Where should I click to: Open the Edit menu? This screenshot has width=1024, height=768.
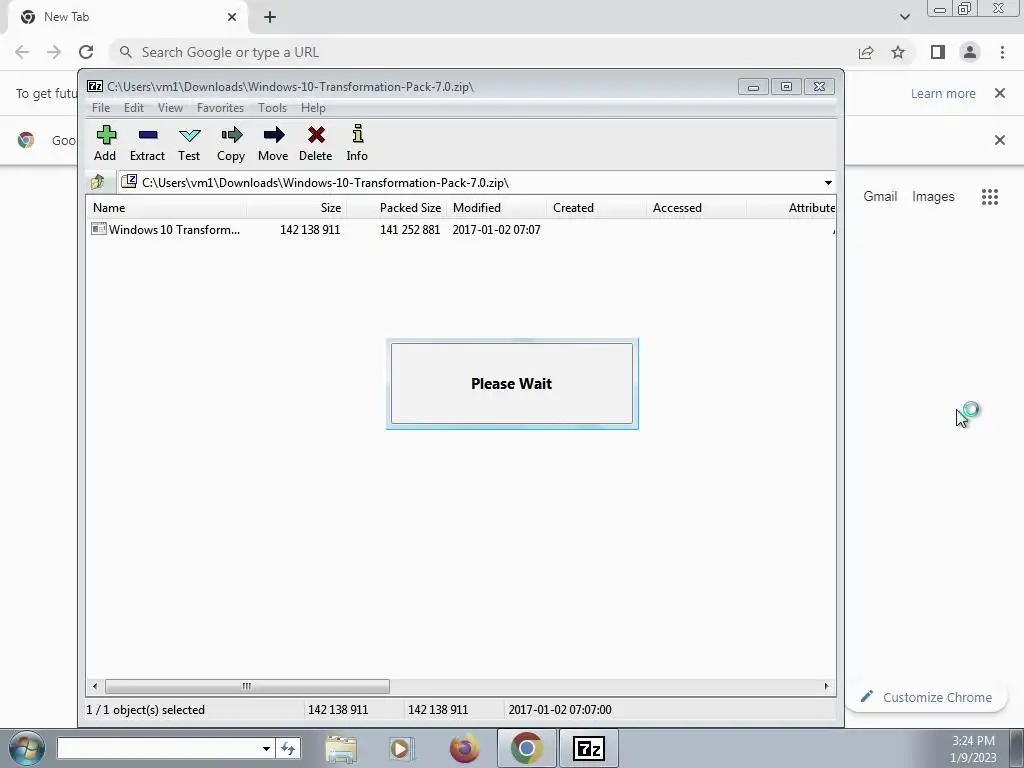point(134,108)
